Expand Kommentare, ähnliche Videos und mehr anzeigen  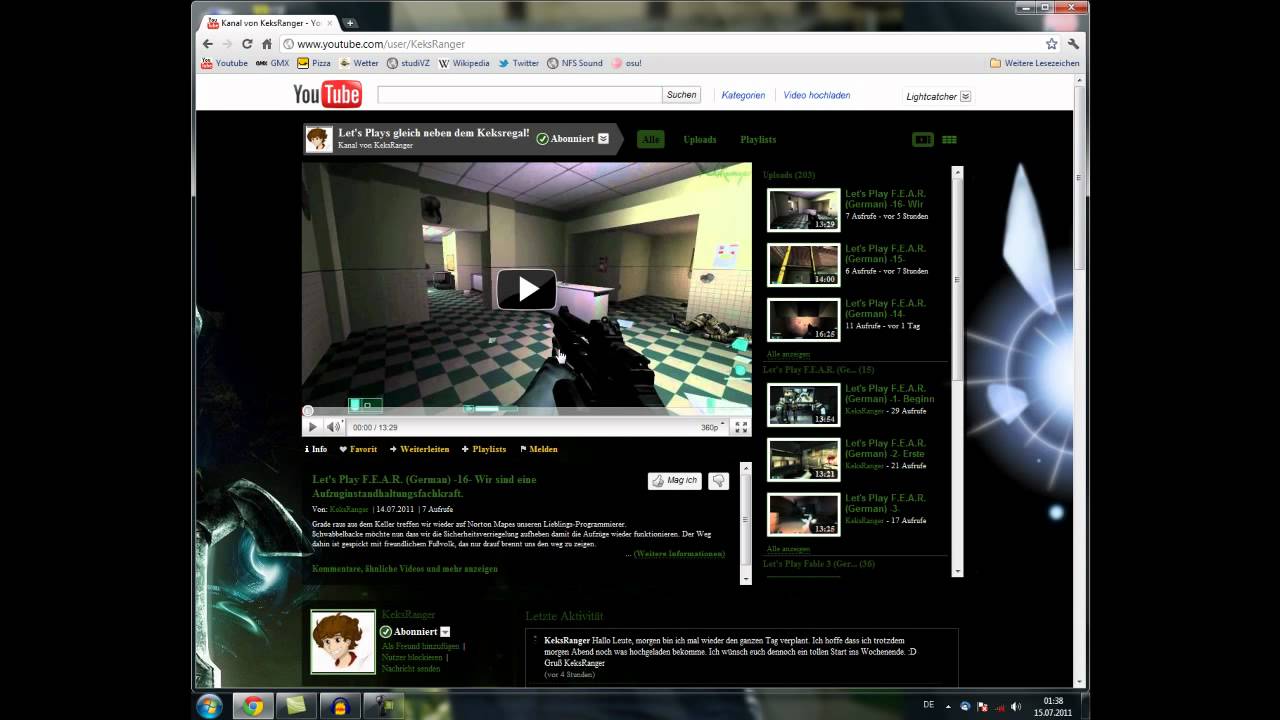pyautogui.click(x=405, y=569)
